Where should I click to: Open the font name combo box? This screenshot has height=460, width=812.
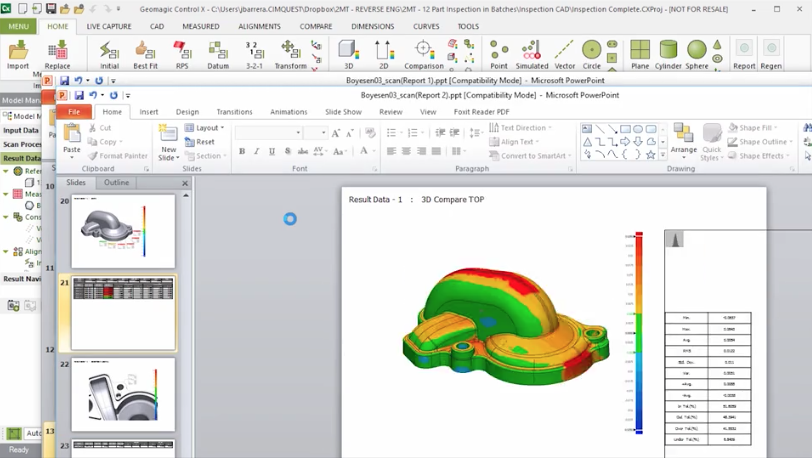pos(268,133)
